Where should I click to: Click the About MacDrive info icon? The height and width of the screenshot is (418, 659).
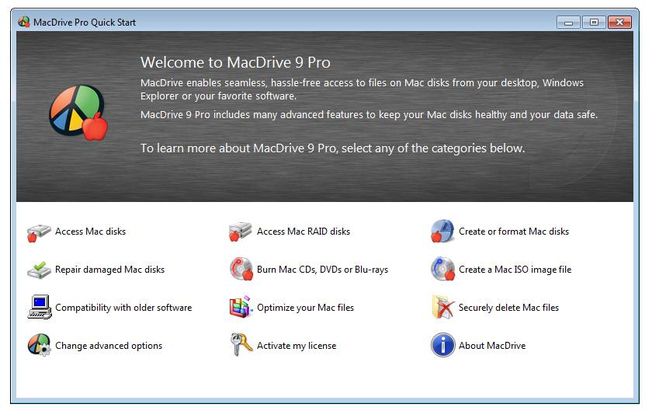(443, 345)
